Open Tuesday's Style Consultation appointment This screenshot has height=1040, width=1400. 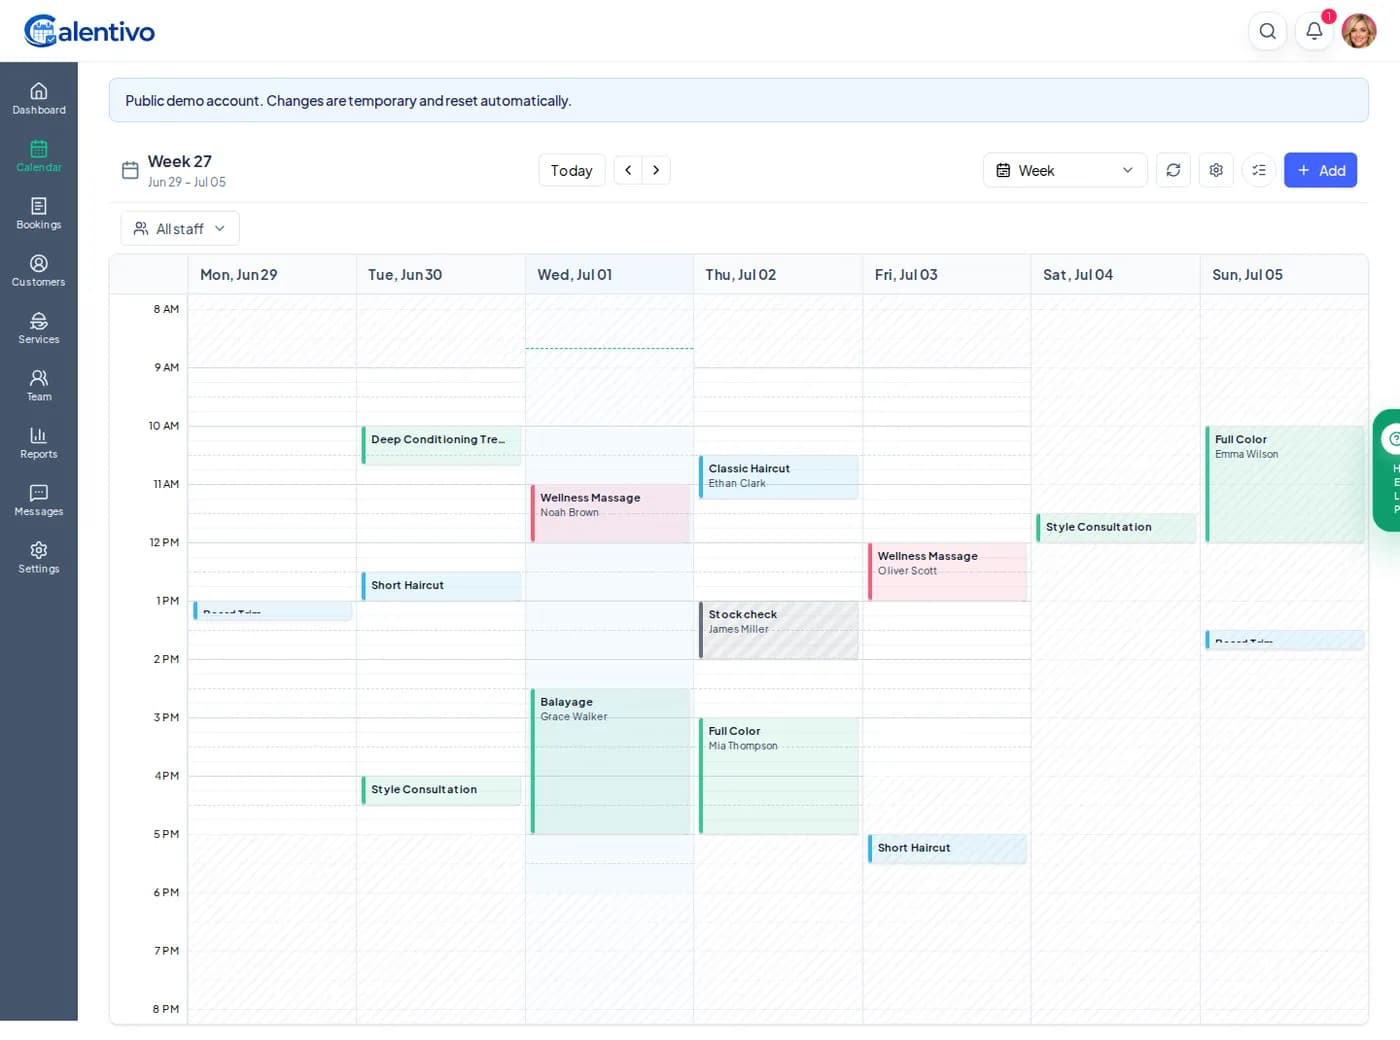(441, 790)
